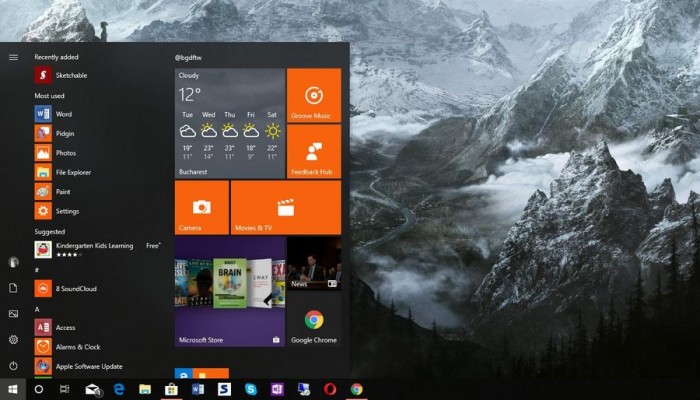Screen dimensions: 700x400
Task: Click the Suggested heading
Action: click(50, 231)
